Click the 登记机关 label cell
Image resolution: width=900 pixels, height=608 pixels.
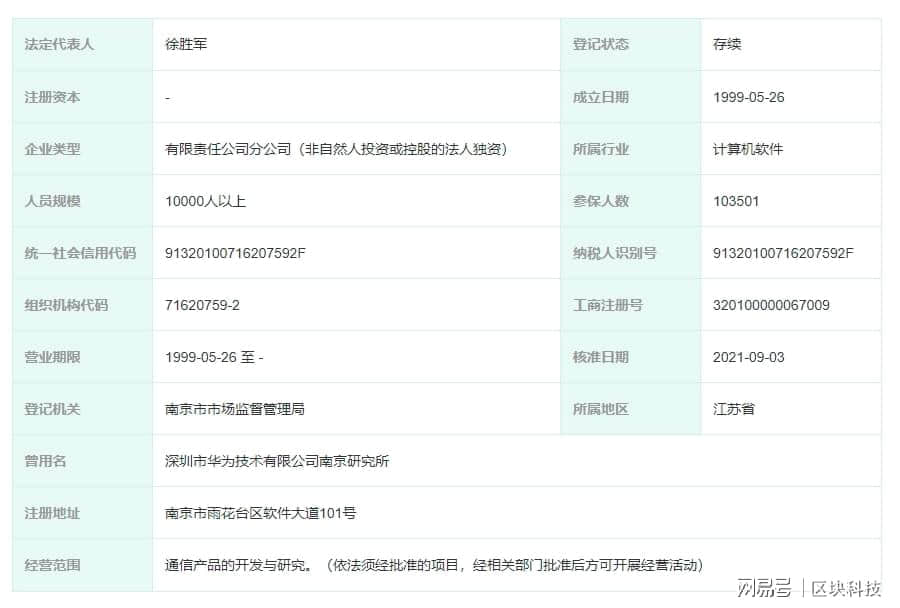(x=83, y=409)
